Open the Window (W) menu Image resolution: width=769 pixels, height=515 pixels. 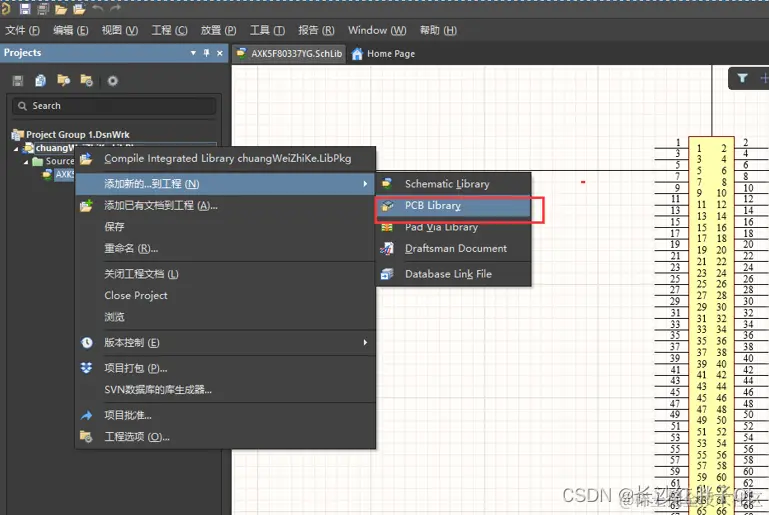click(x=377, y=30)
